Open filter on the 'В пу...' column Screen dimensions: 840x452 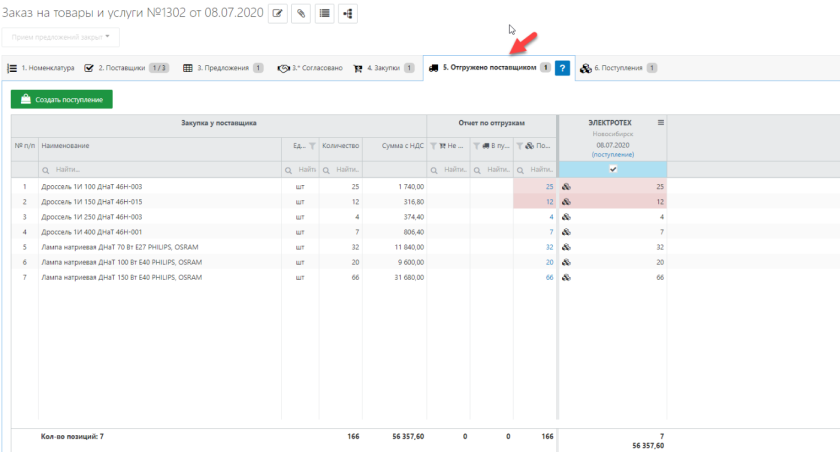pyautogui.click(x=478, y=146)
